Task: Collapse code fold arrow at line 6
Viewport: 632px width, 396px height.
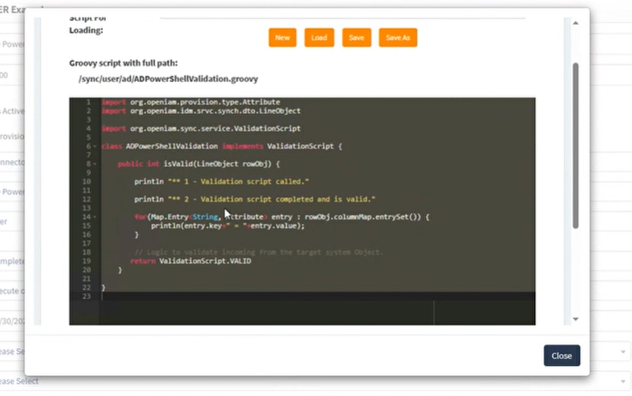Action: pos(95,146)
